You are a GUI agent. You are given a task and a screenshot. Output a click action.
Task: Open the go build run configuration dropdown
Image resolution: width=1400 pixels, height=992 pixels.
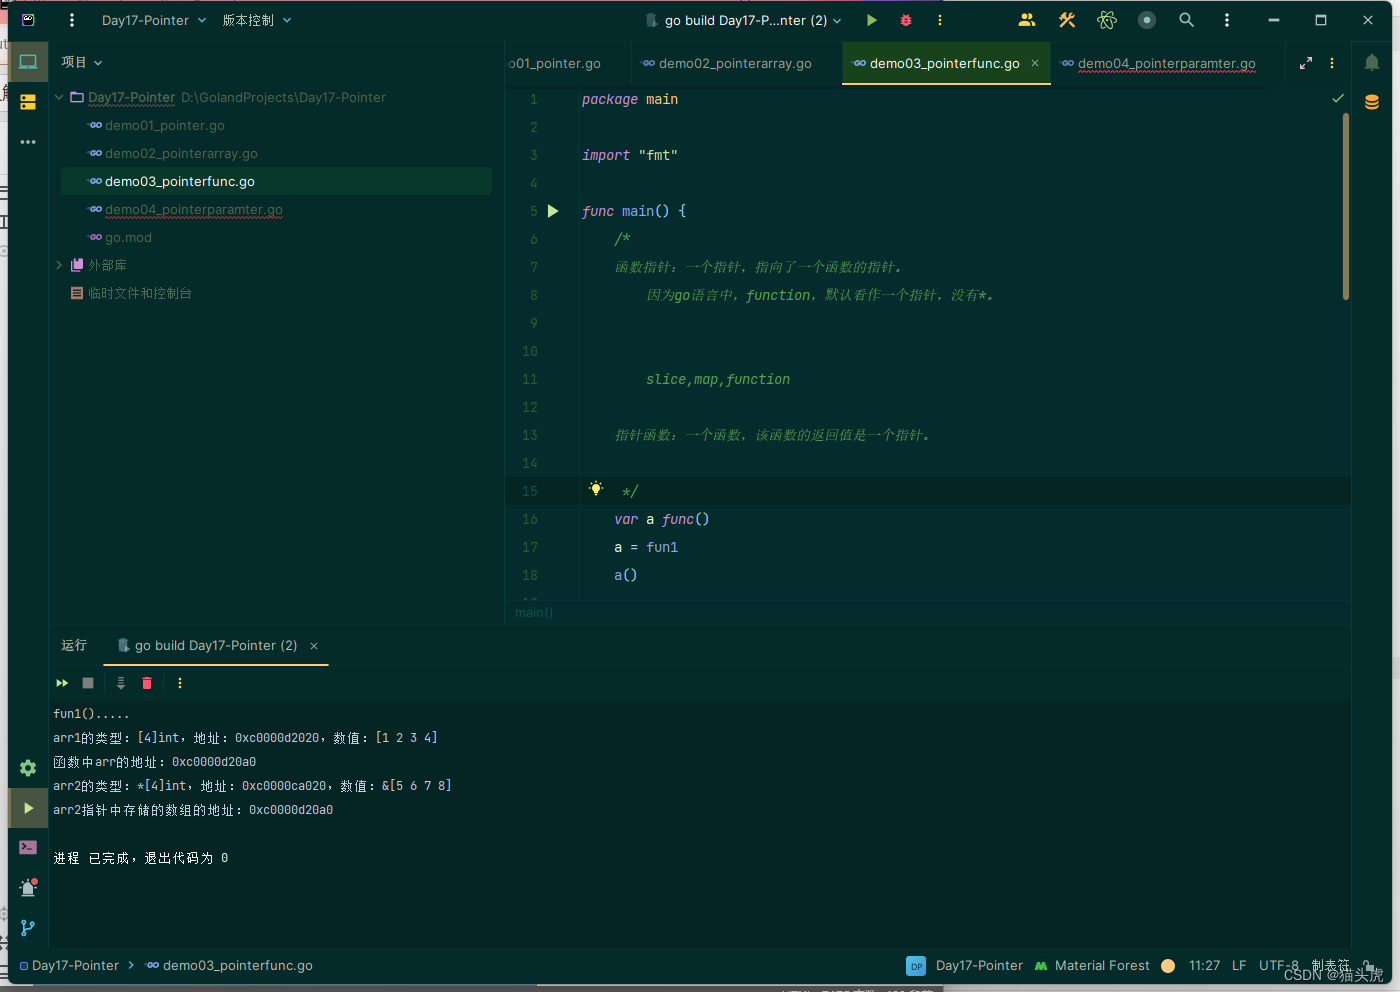pyautogui.click(x=744, y=20)
